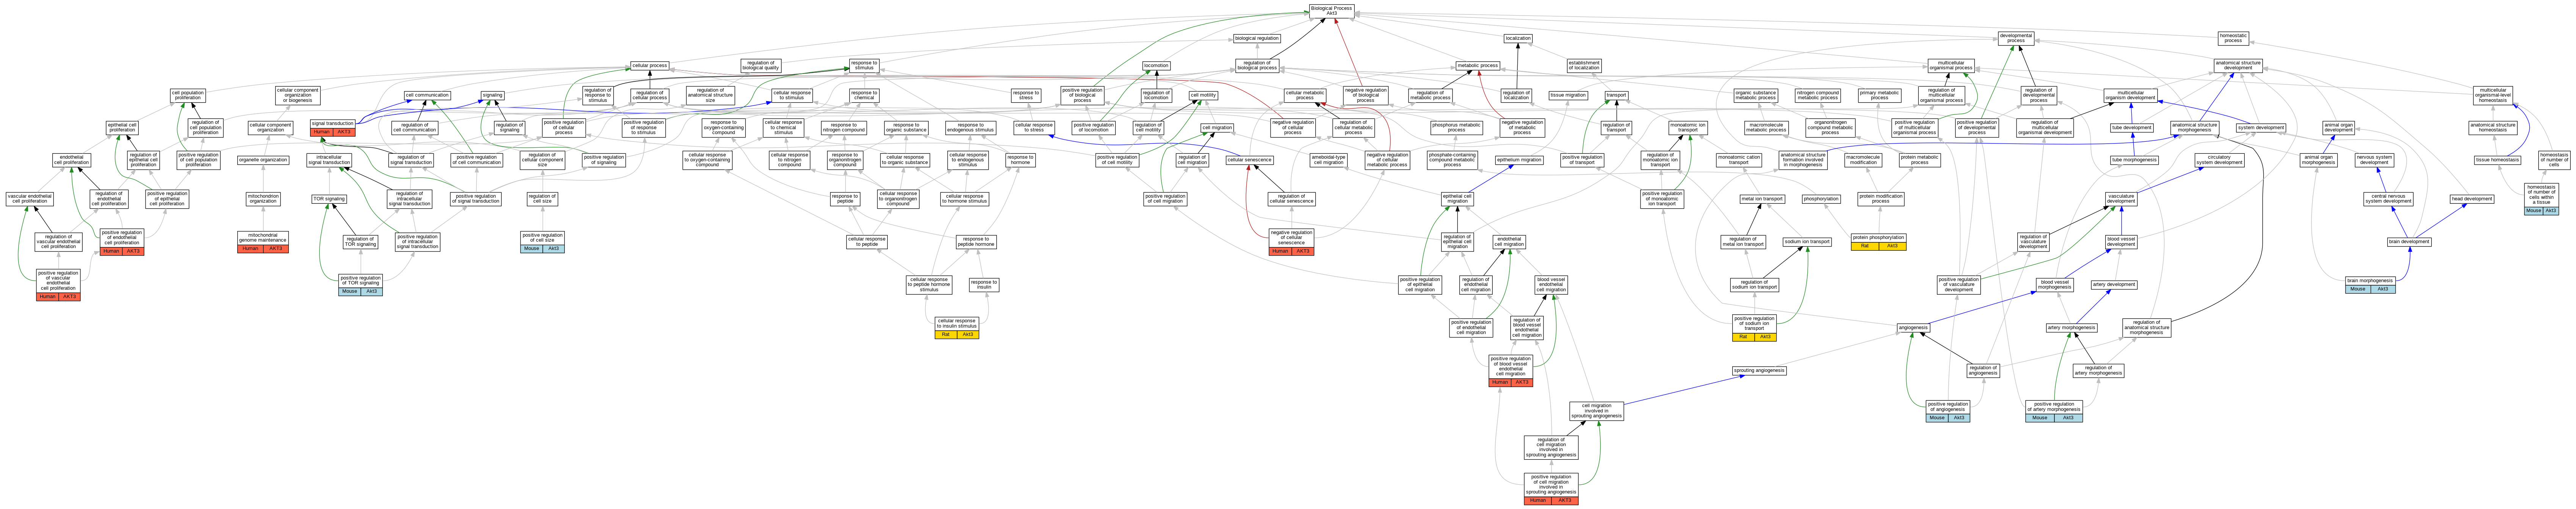Select the 'vascular endothelial cell proliferation' node
The image size is (2576, 509).
[x=29, y=199]
